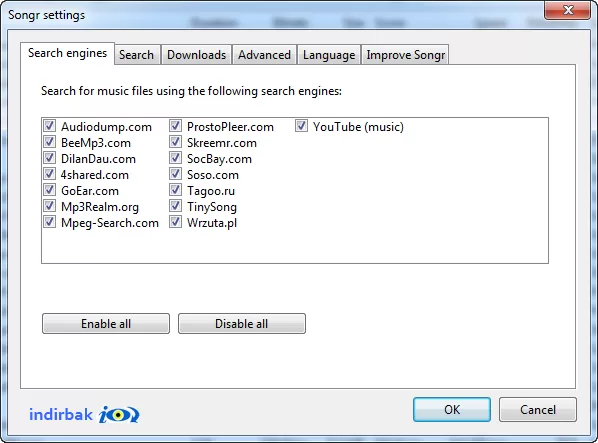This screenshot has width=598, height=443.
Task: Toggle the Tagoo.ru checkbox
Action: [175, 190]
